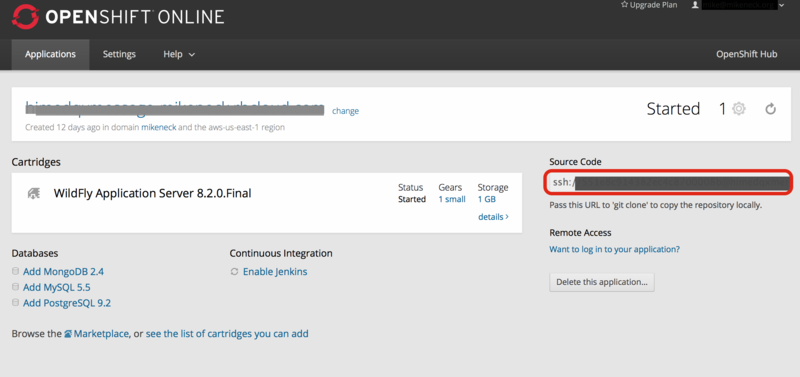The image size is (800, 377).
Task: Click the Pass this URL to 'git clone' text
Action: click(656, 206)
